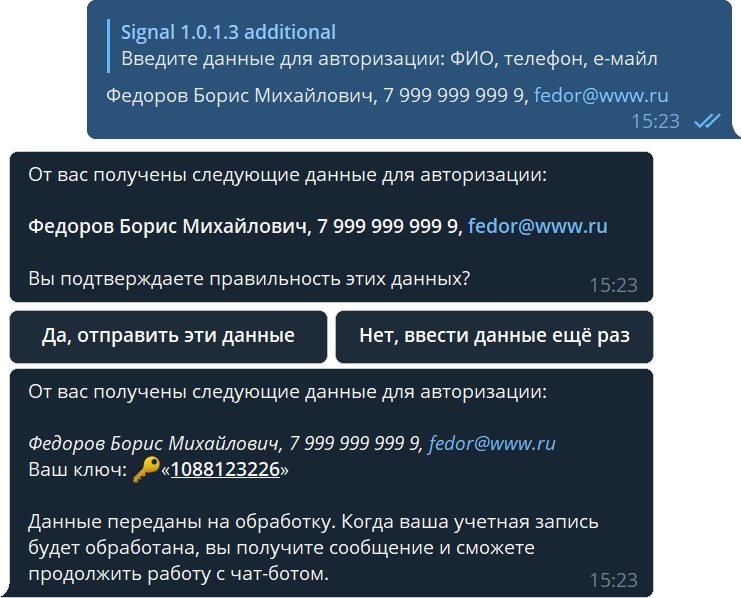Viewport: 741px width, 598px height.
Task: Click the fedor@www.ru link in the sent message
Action: tap(601, 95)
